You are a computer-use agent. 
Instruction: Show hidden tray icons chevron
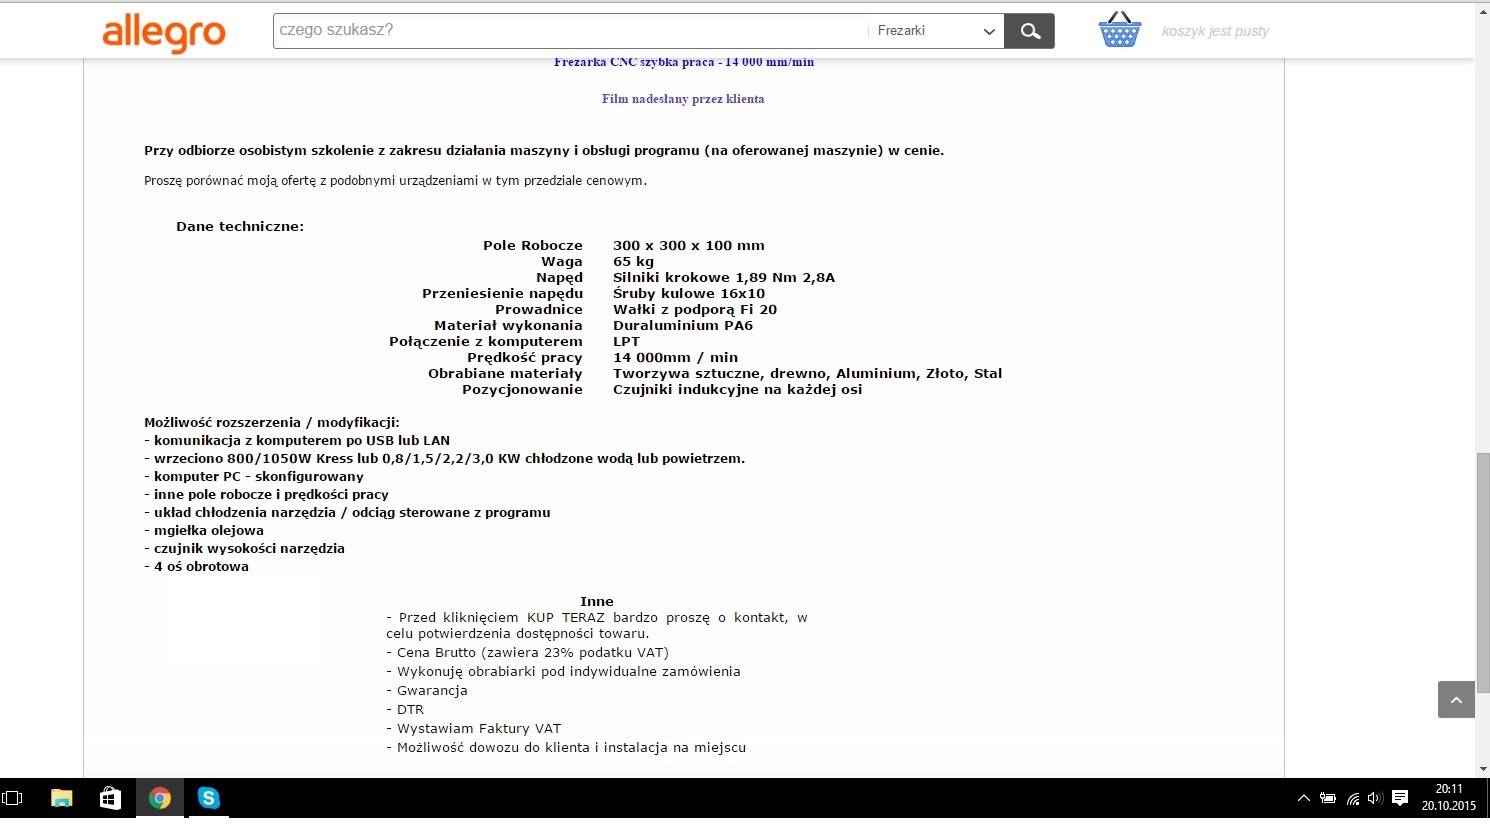tap(1303, 798)
